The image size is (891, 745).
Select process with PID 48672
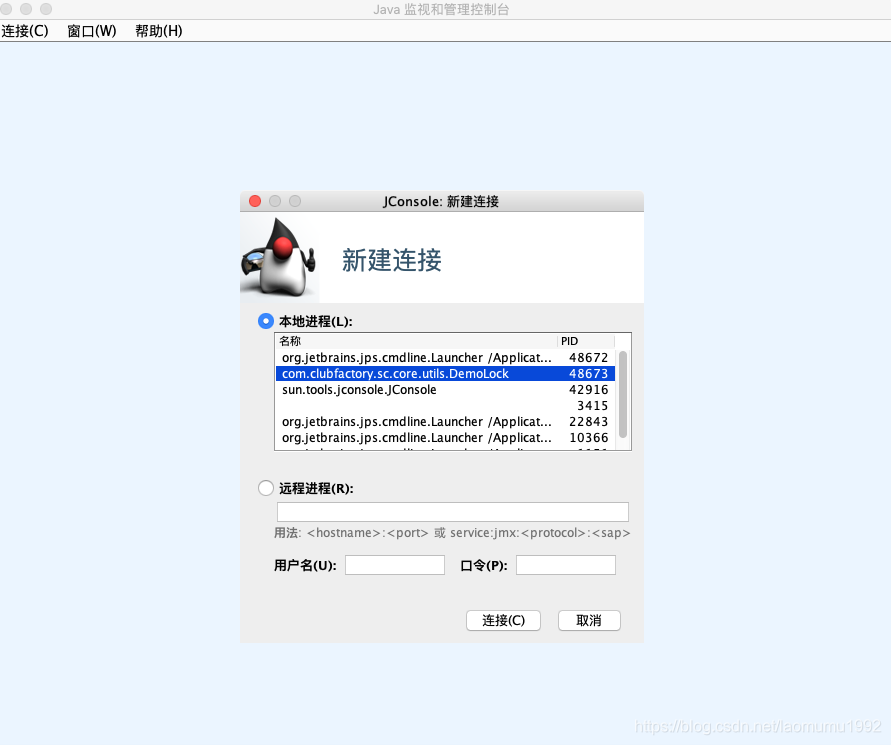(445, 357)
